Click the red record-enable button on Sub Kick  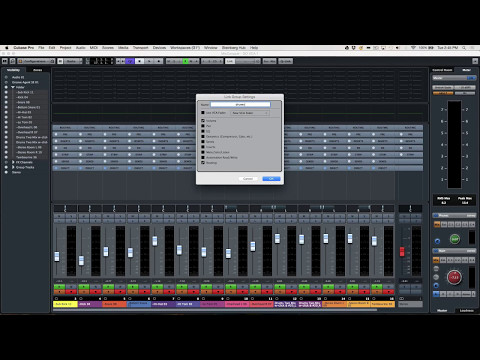click(x=71, y=292)
